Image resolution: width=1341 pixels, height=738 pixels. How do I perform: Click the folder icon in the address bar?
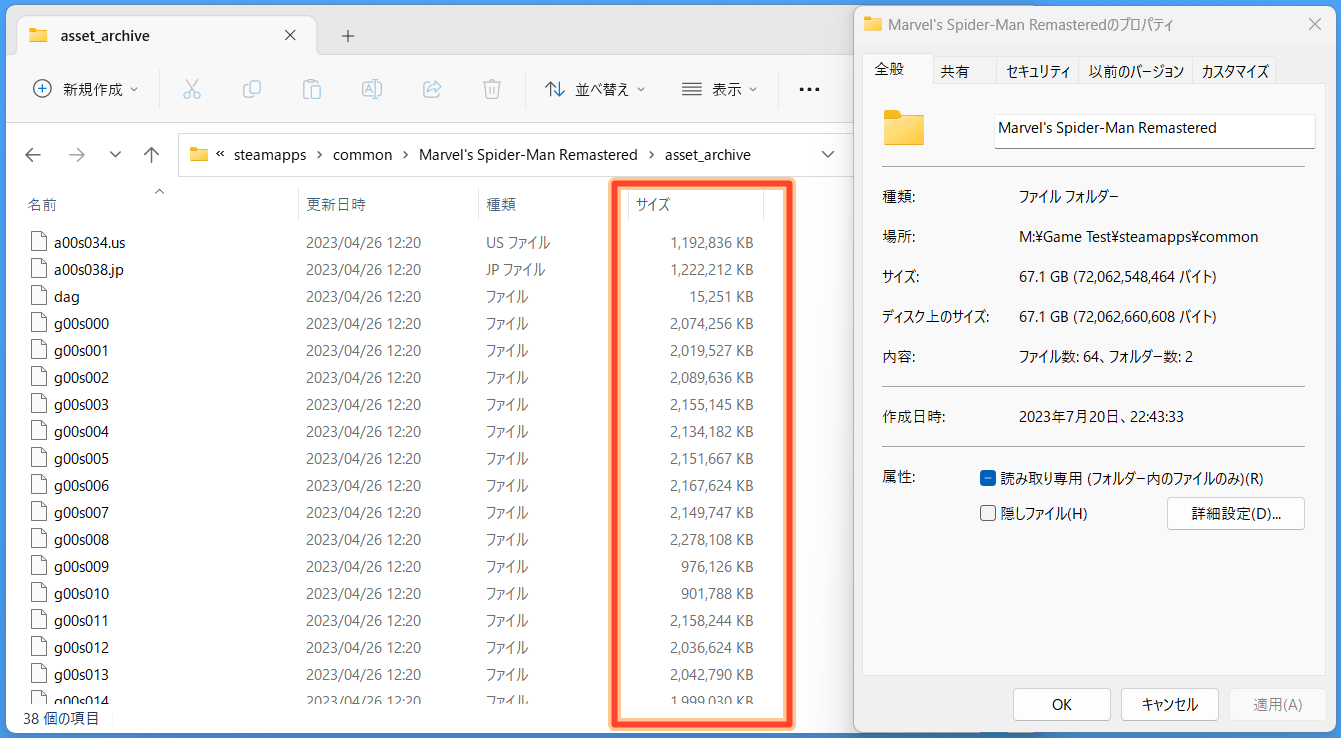click(198, 155)
